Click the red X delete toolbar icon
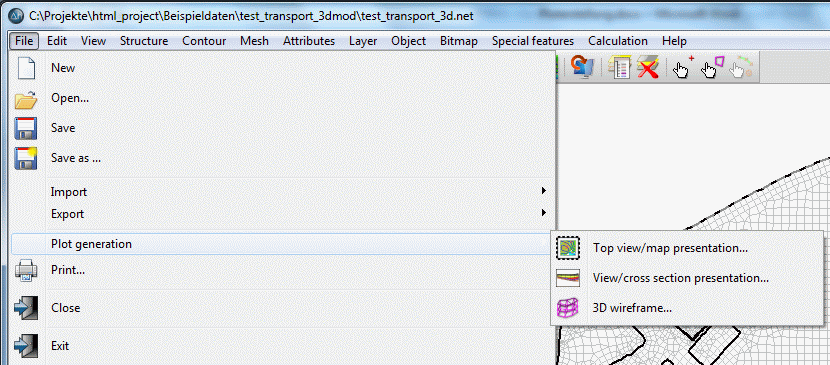The width and height of the screenshot is (830, 365). pos(647,68)
